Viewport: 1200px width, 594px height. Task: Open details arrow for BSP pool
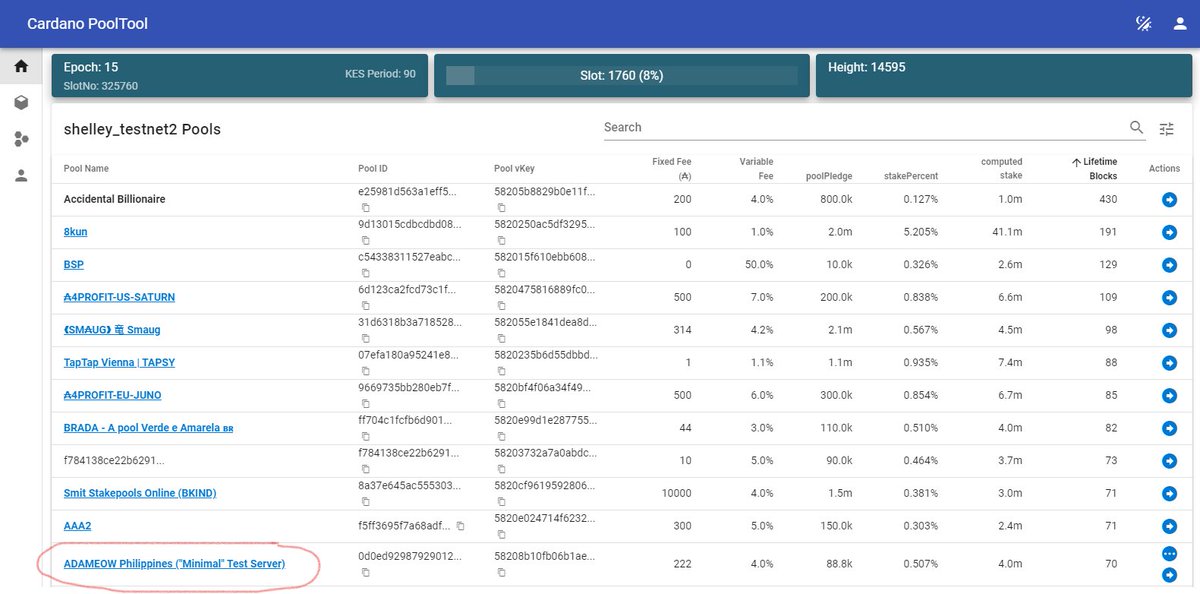(x=1169, y=265)
